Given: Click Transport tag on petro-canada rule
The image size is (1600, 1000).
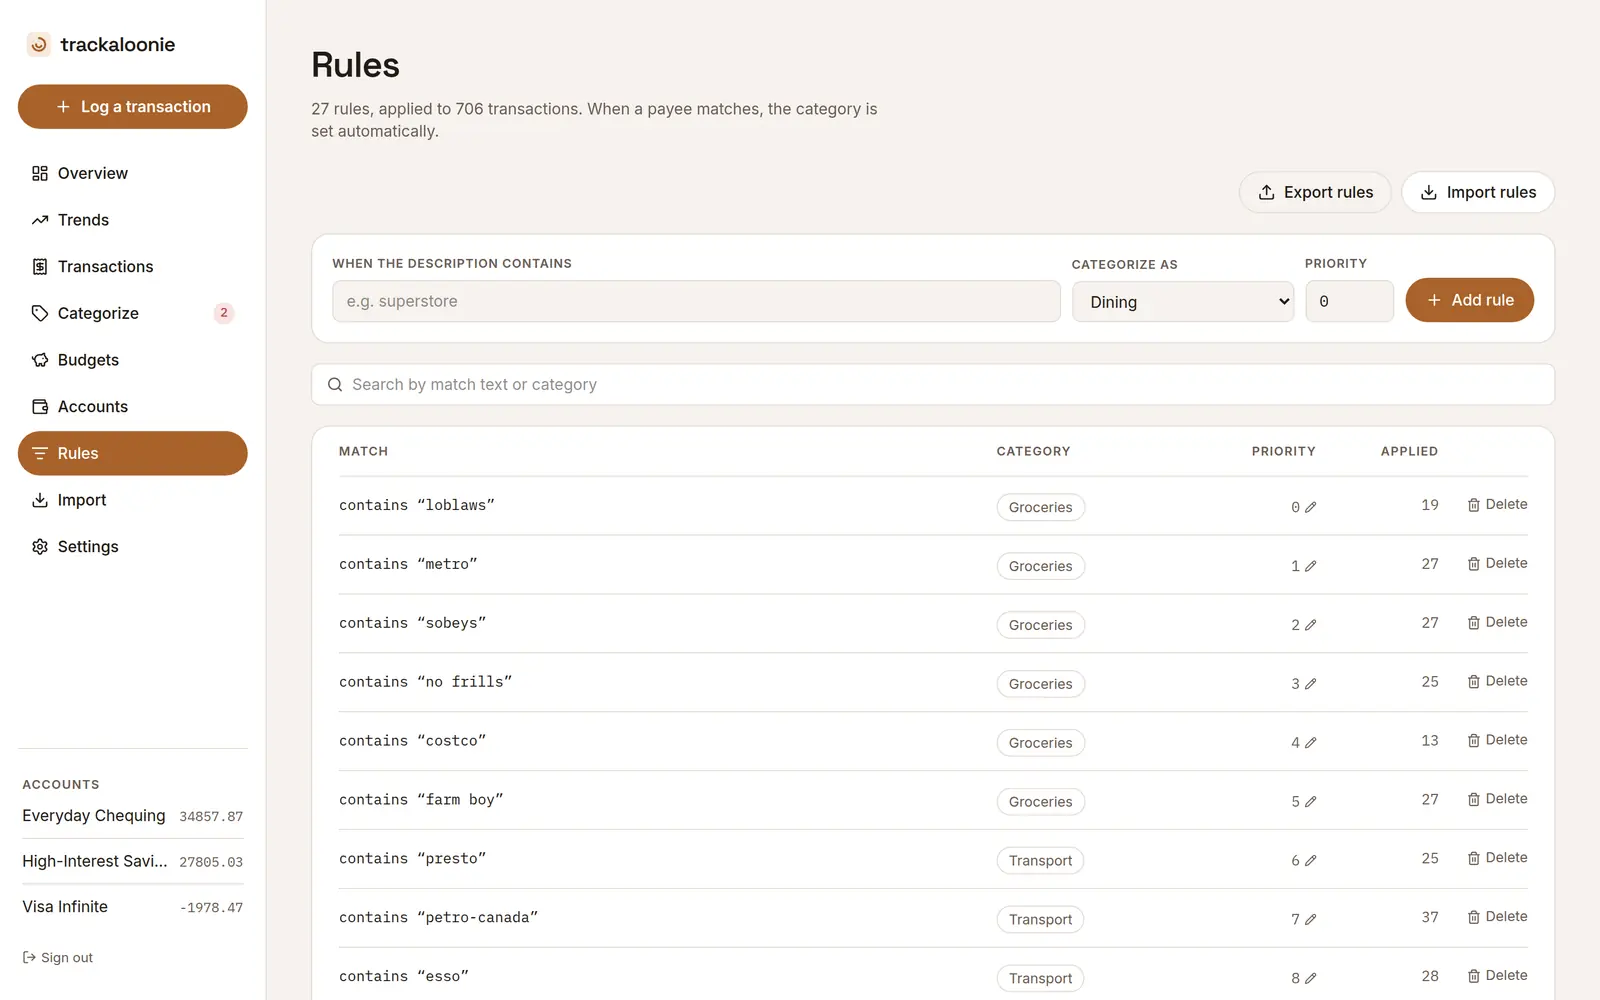Looking at the screenshot, I should [x=1040, y=920].
